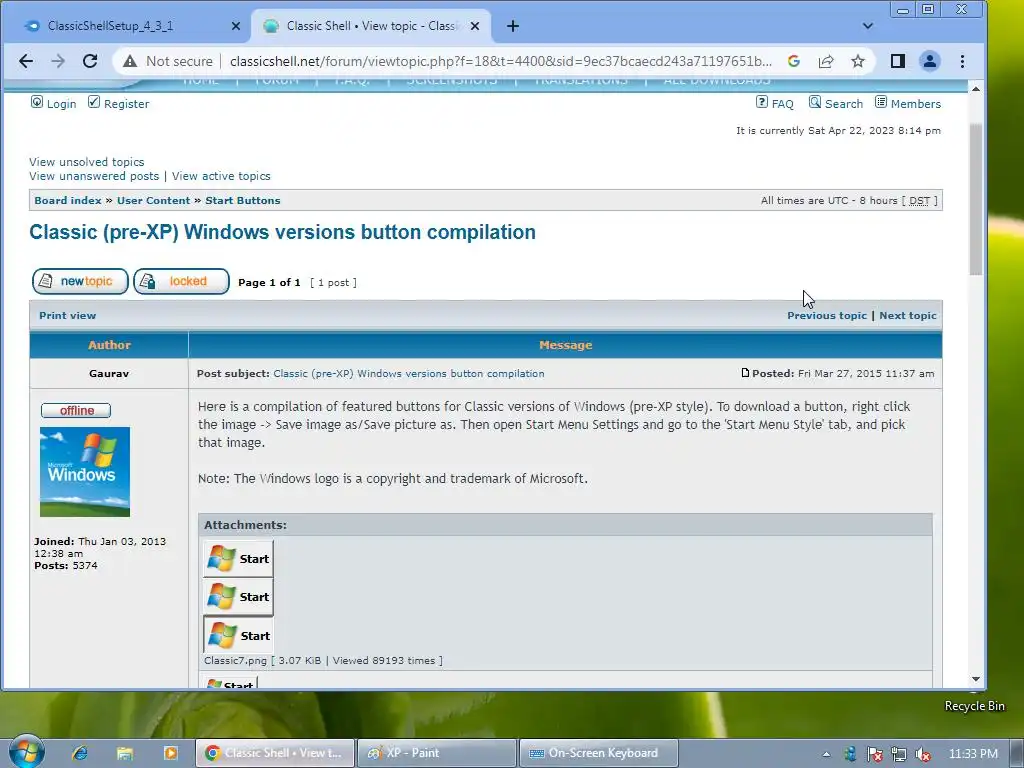
Task: Click the browser forward arrow
Action: pos(58,61)
